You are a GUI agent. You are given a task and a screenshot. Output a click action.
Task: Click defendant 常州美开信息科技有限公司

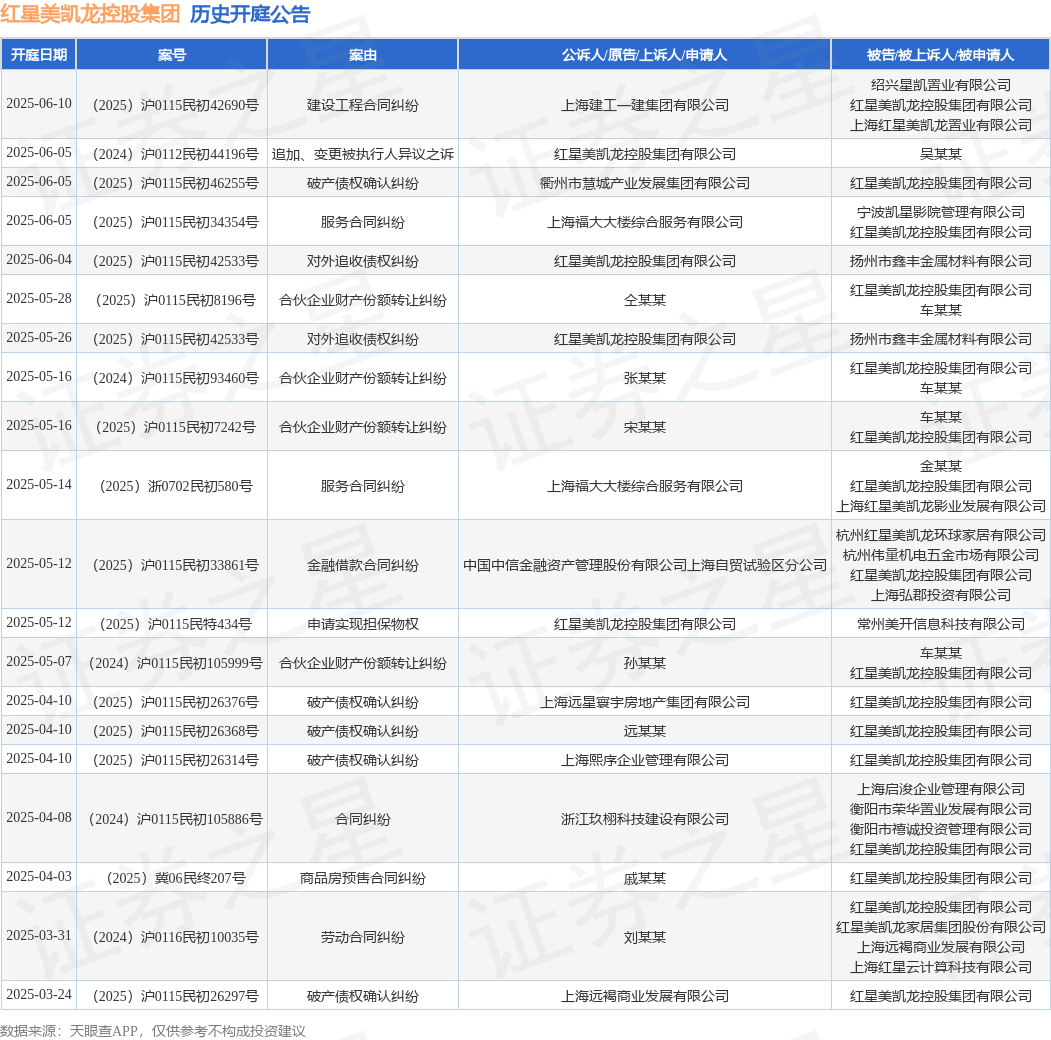coord(940,624)
